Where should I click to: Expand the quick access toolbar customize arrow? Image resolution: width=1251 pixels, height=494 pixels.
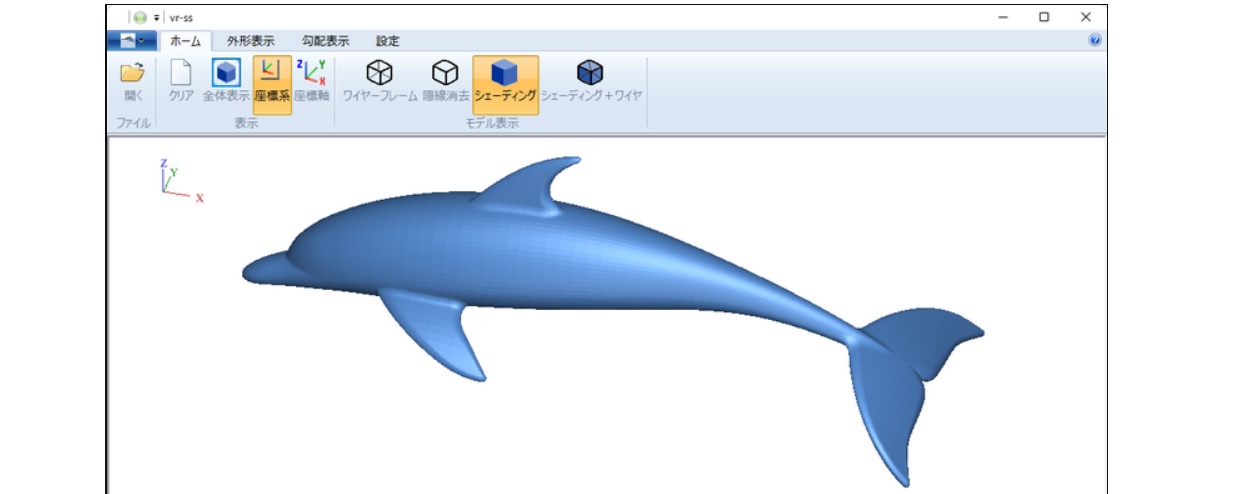tap(157, 17)
